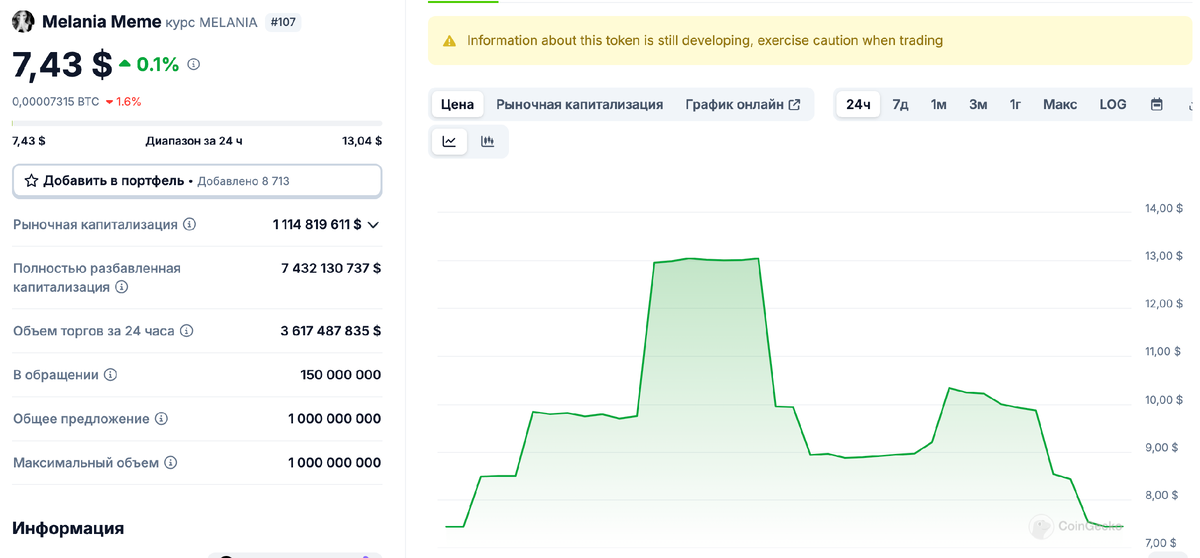Click the 13,04 $ range high value
This screenshot has height=558, width=1200.
[362, 141]
